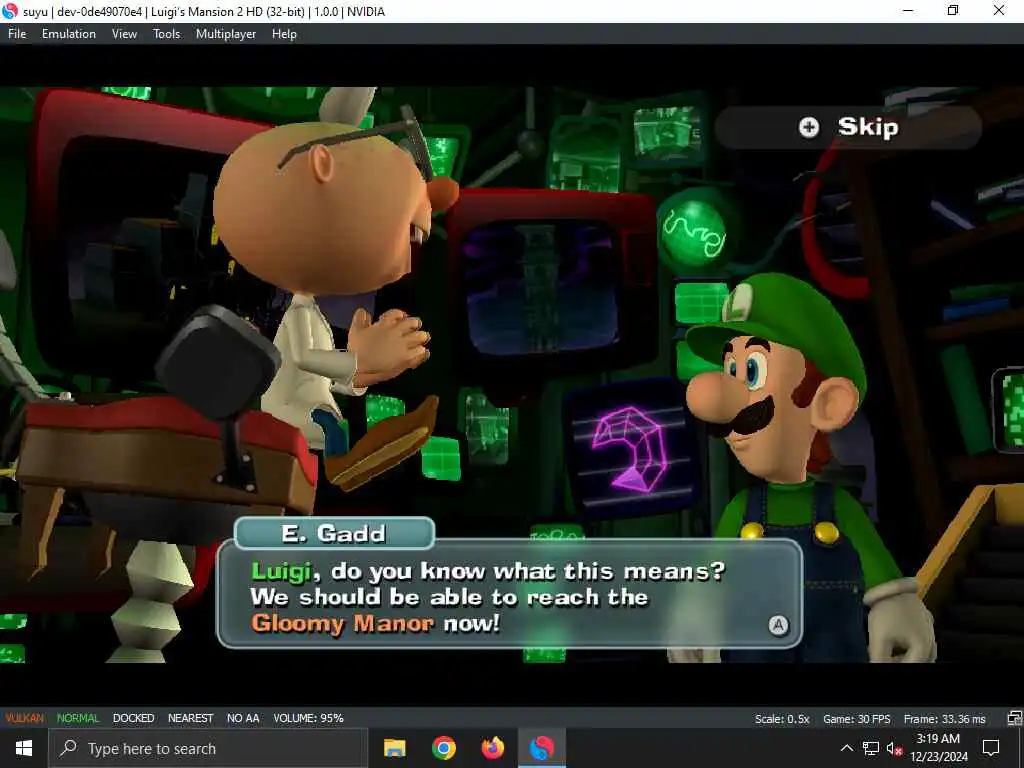Open the File menu
1024x768 pixels.
click(17, 34)
